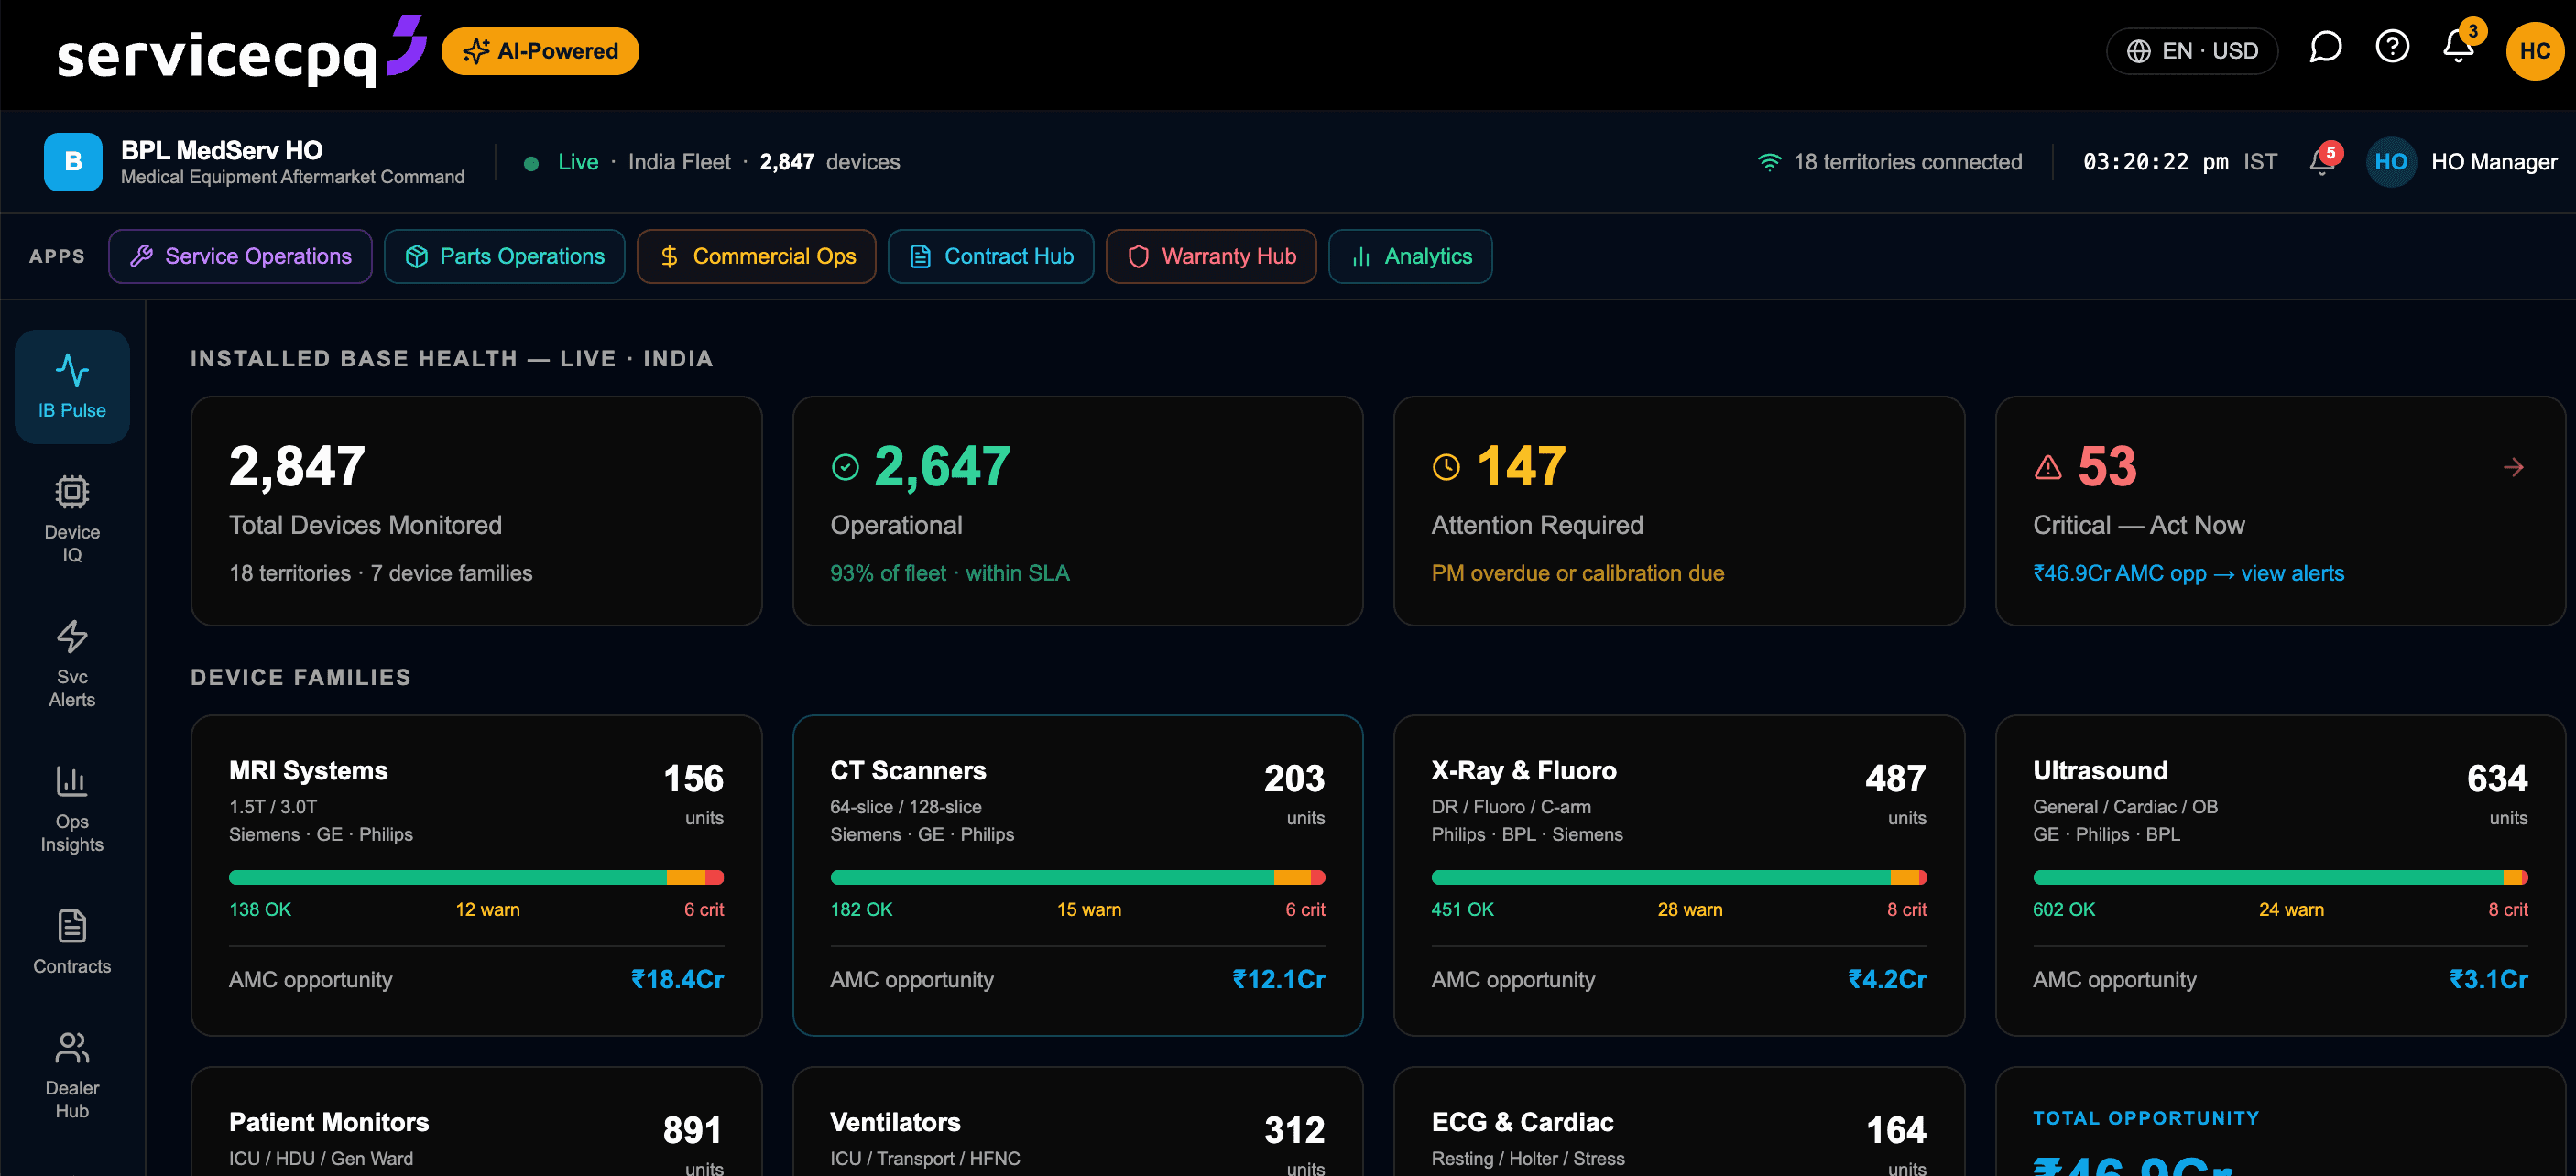Open alerts bell with badge 5

point(2324,160)
